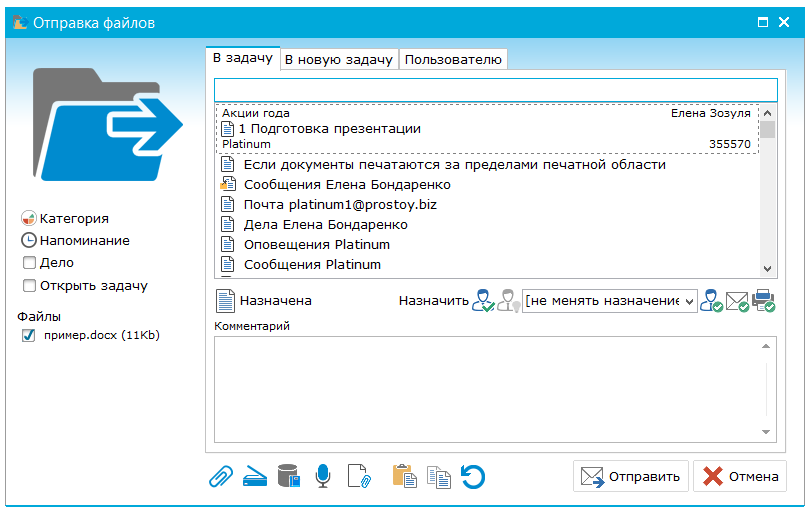Screen dimensions: 810x514
Task: Click the task number 355570
Action: pyautogui.click(x=729, y=144)
